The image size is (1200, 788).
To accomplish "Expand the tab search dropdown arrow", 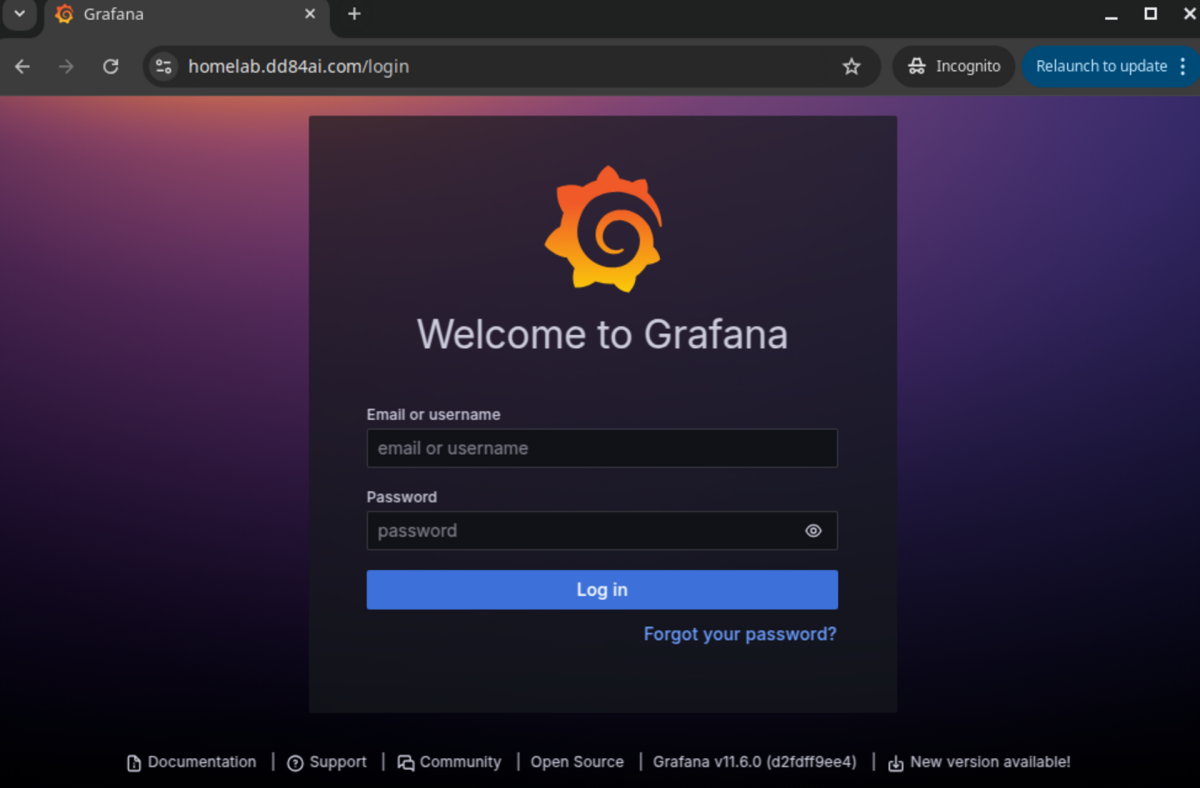I will point(19,14).
